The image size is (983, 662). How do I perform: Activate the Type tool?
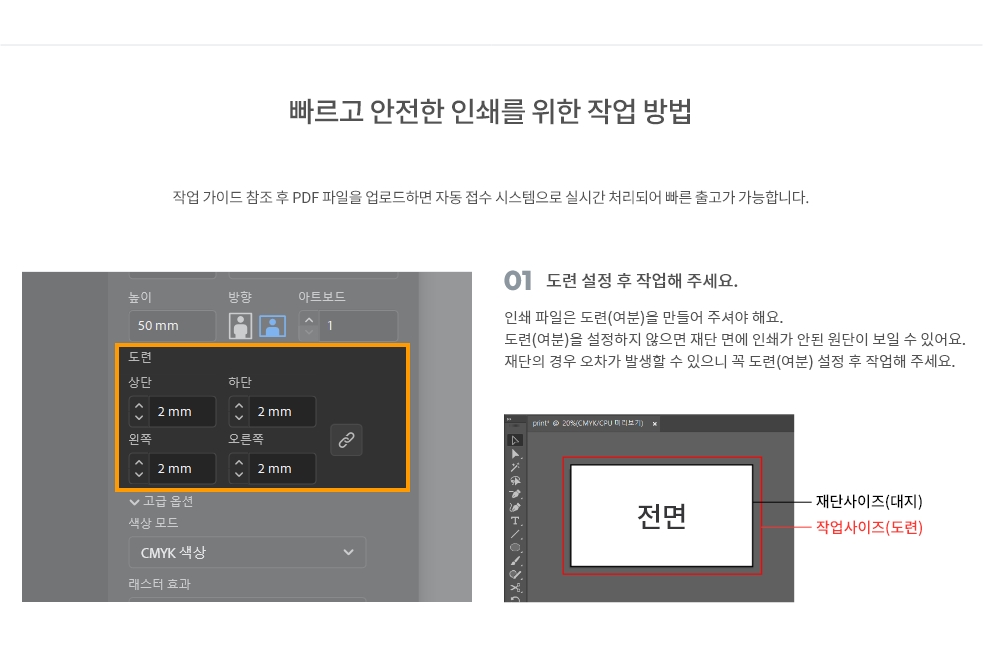point(515,521)
